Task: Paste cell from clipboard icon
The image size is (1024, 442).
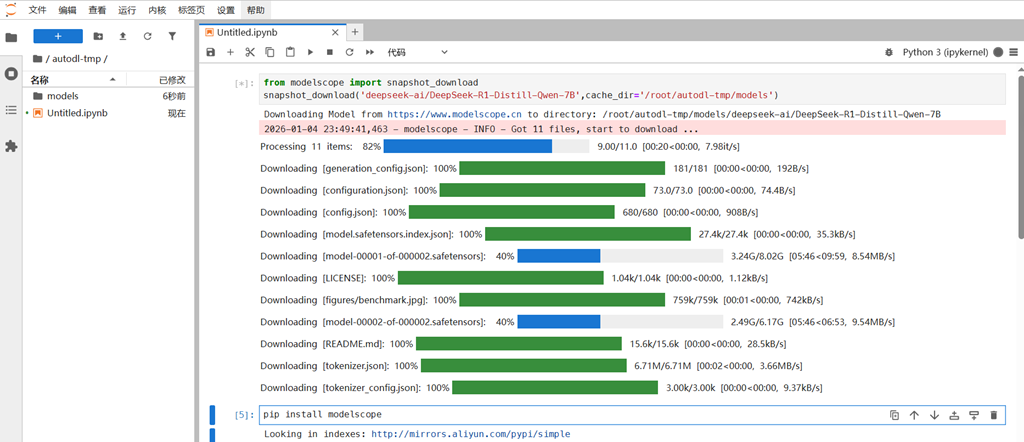Action: point(290,52)
